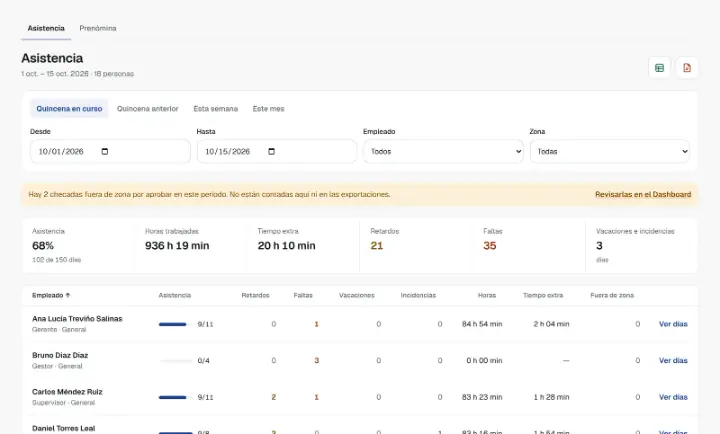Switch to the Prenómina tab
Screen dimensions: 720x434
tap(98, 28)
